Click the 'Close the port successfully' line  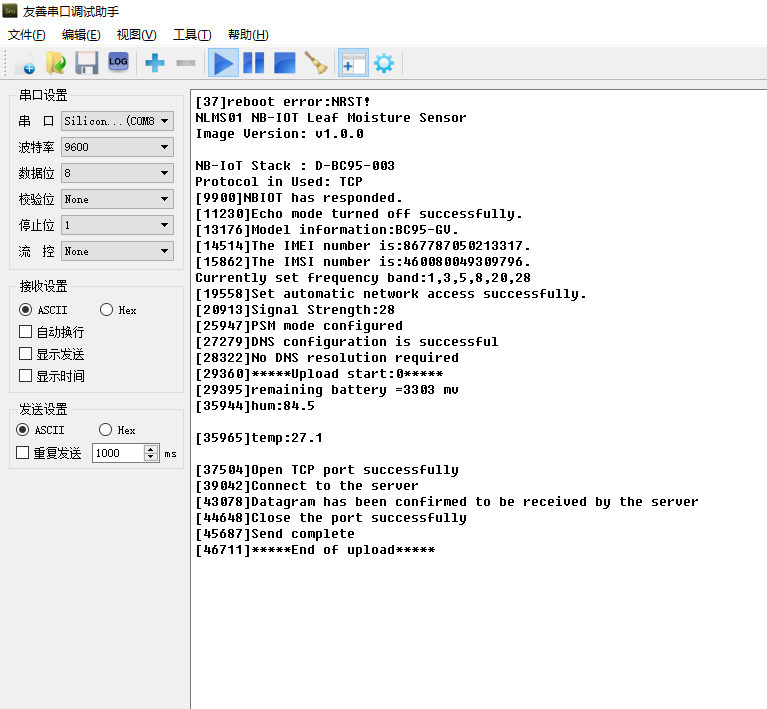coord(331,518)
